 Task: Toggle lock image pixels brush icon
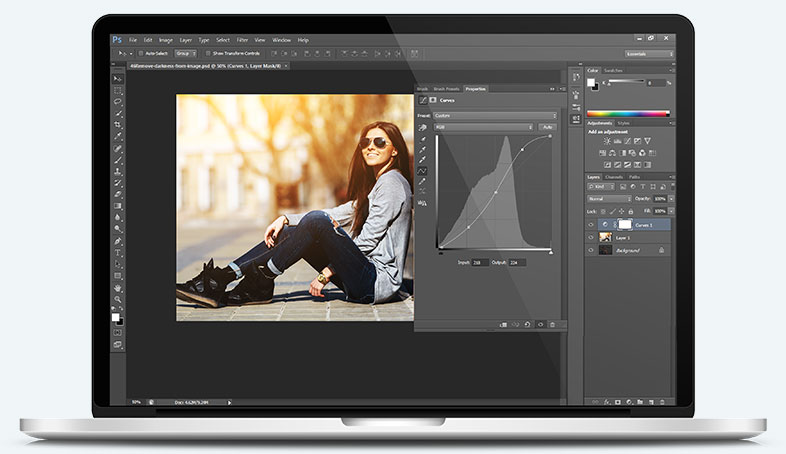click(613, 211)
